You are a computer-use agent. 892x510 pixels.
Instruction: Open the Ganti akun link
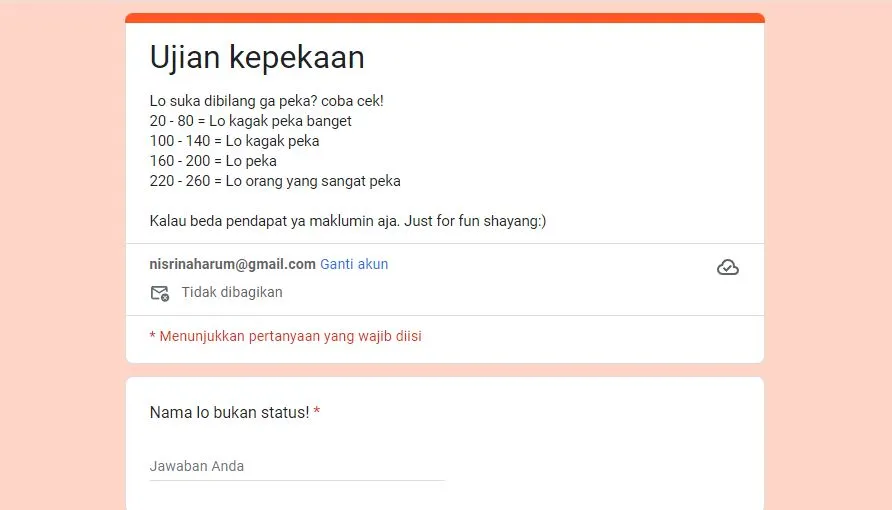(354, 264)
